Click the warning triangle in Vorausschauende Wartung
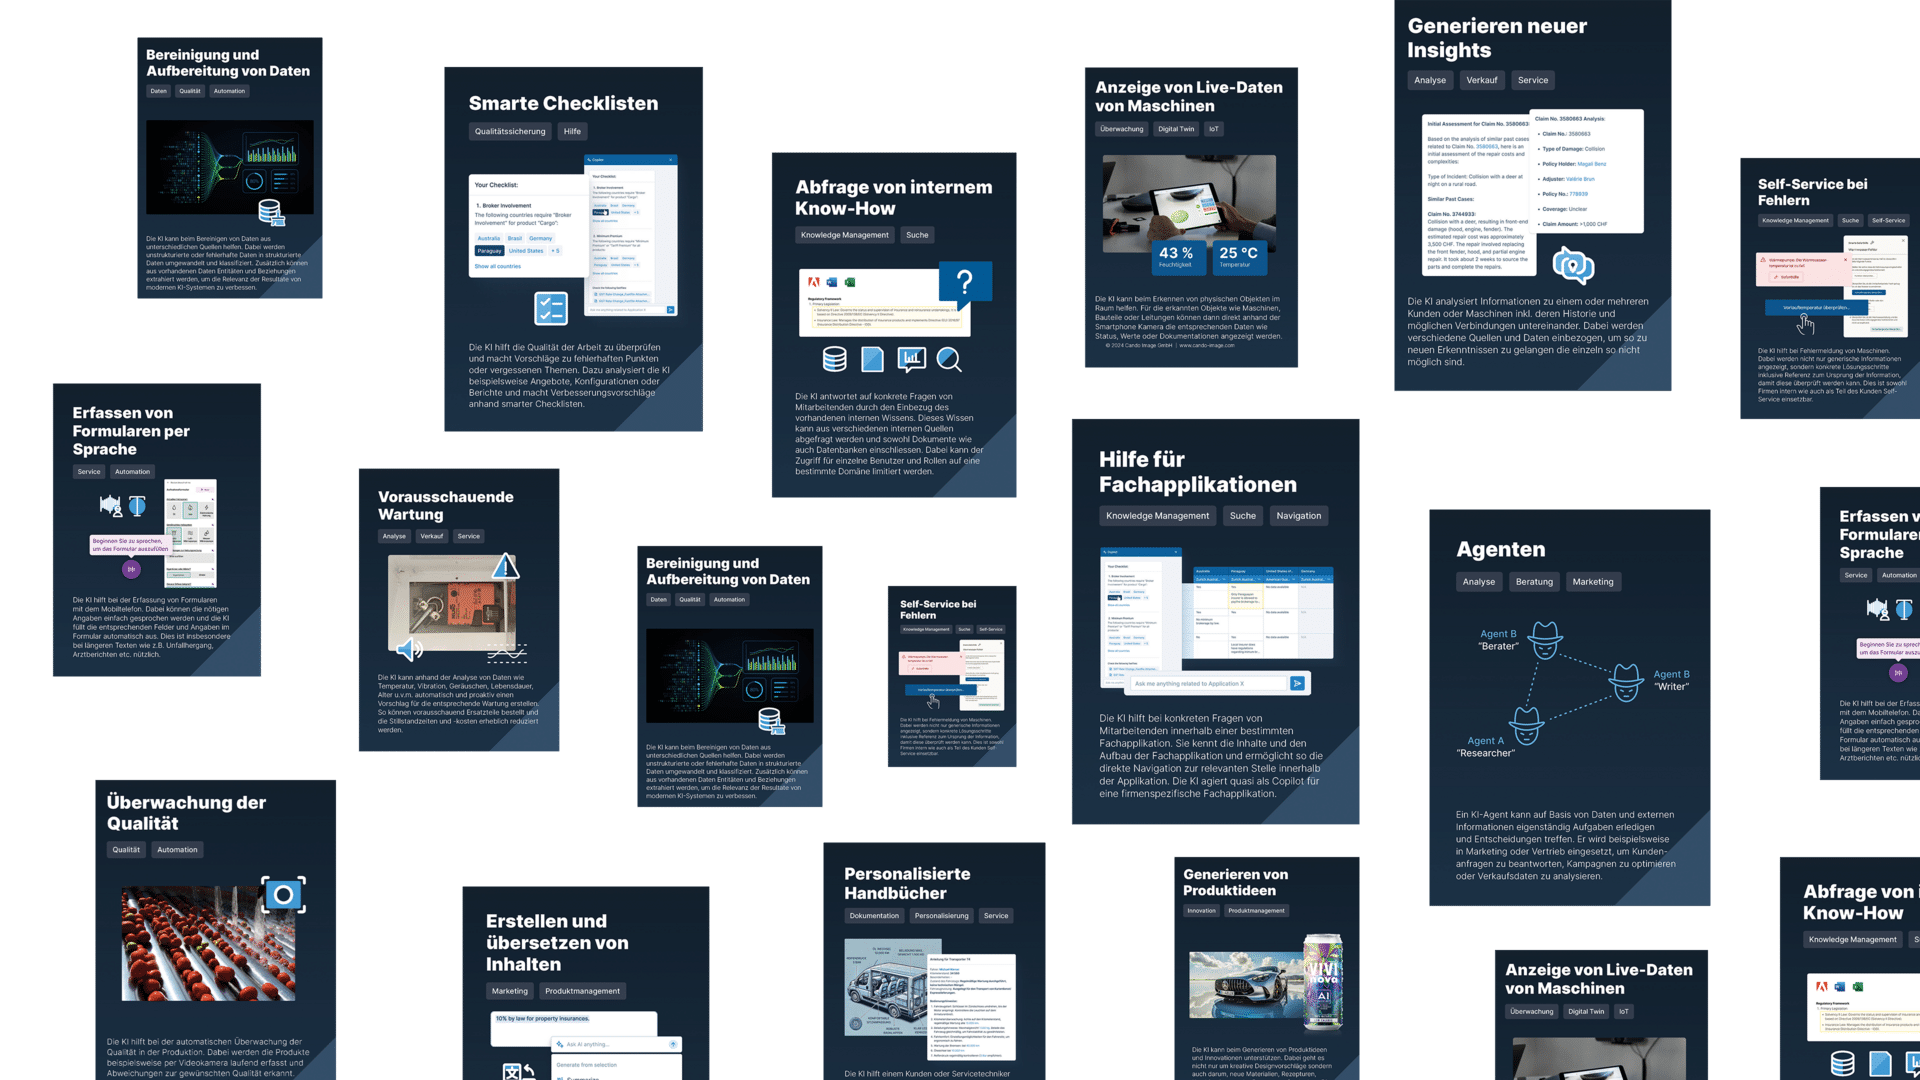Image resolution: width=1920 pixels, height=1080 pixels. pyautogui.click(x=506, y=567)
